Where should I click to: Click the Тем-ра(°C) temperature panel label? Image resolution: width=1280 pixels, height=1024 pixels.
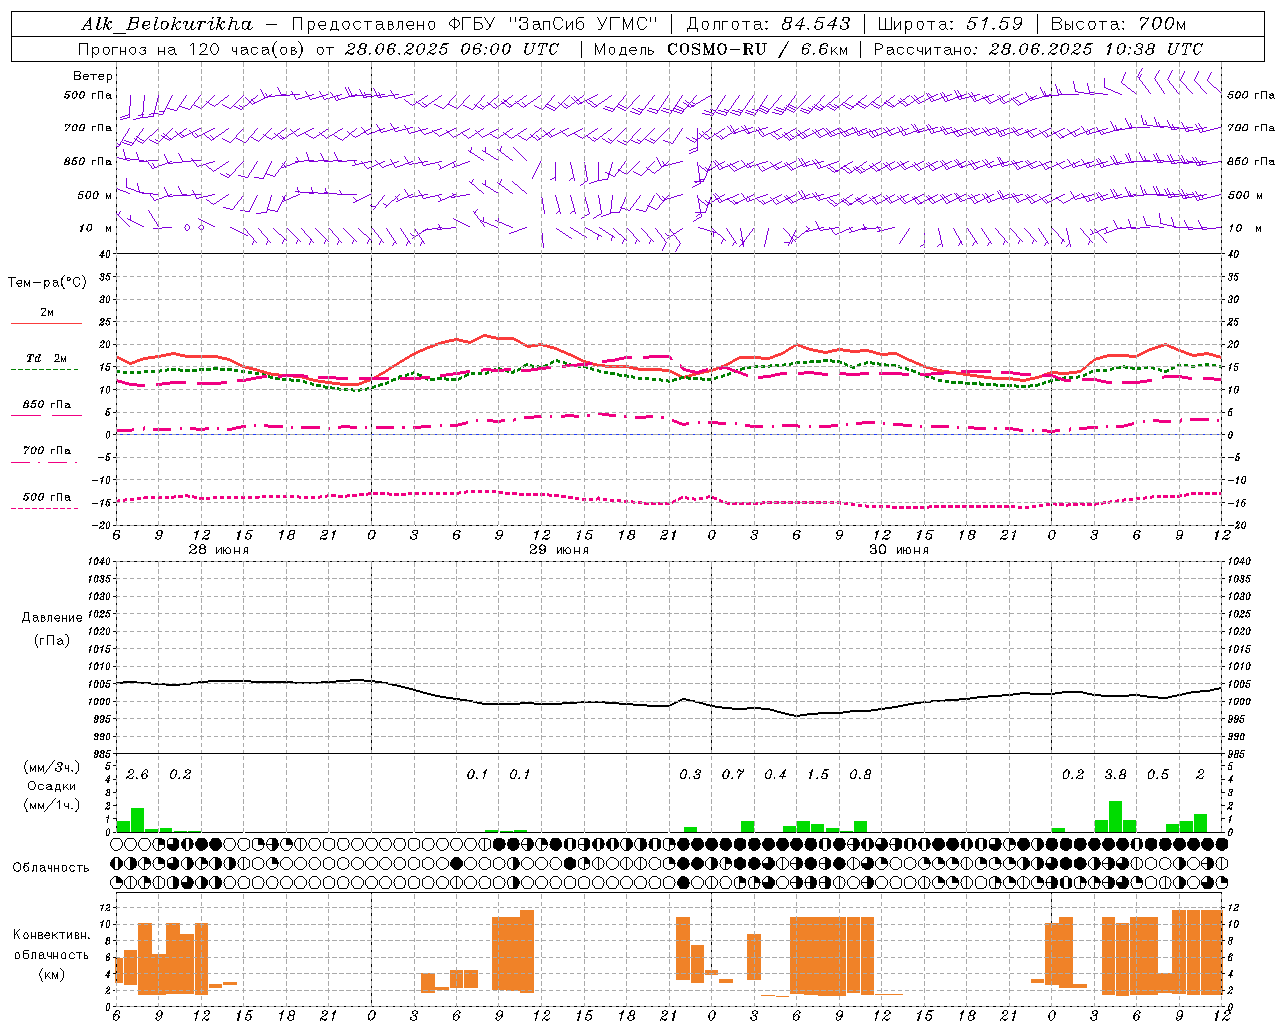pyautogui.click(x=47, y=283)
